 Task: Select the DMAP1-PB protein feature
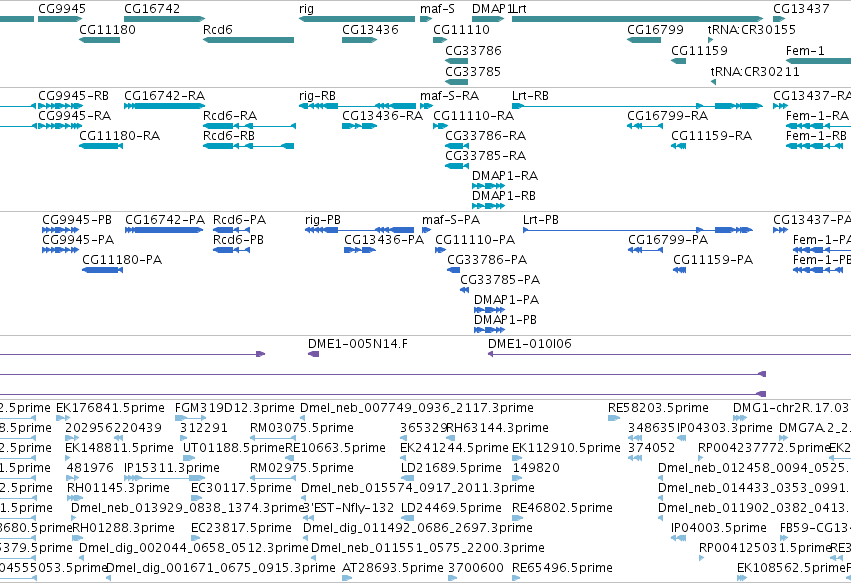coord(490,330)
